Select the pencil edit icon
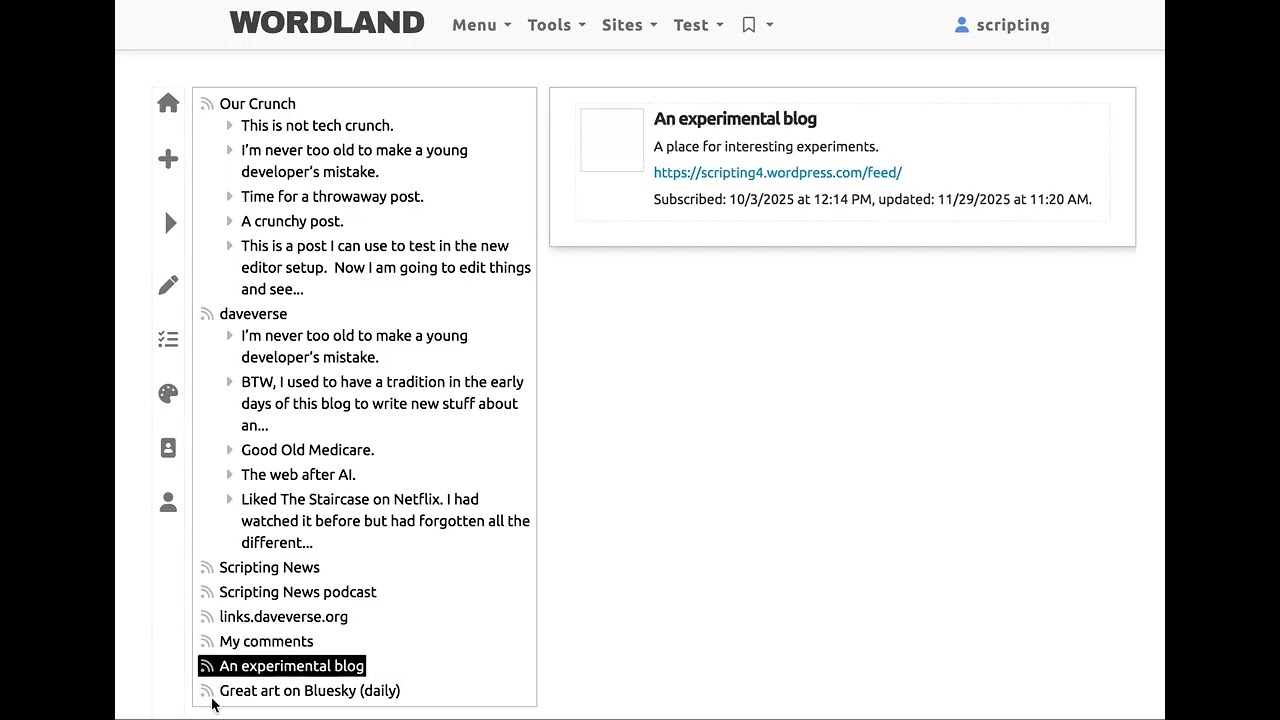The width and height of the screenshot is (1280, 720). click(168, 285)
